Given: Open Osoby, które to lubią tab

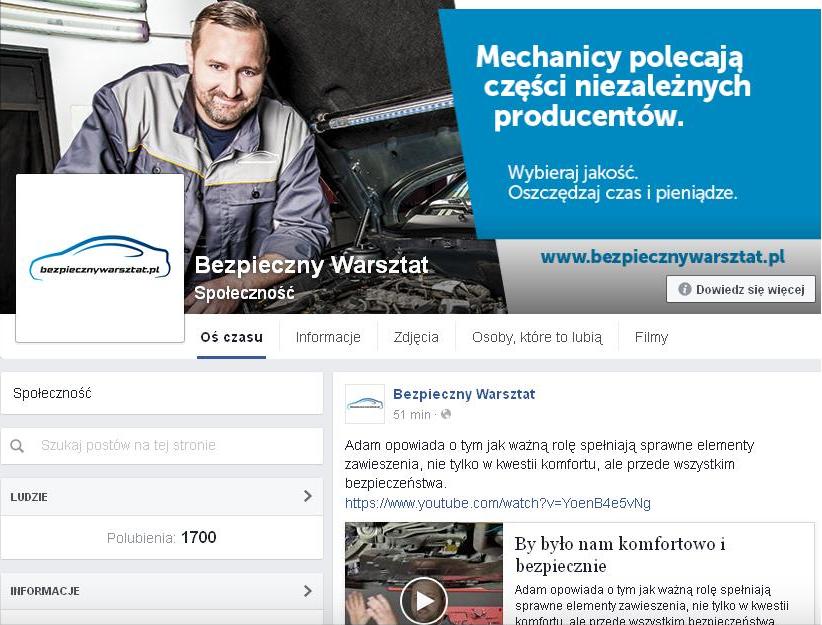Looking at the screenshot, I should tap(537, 337).
